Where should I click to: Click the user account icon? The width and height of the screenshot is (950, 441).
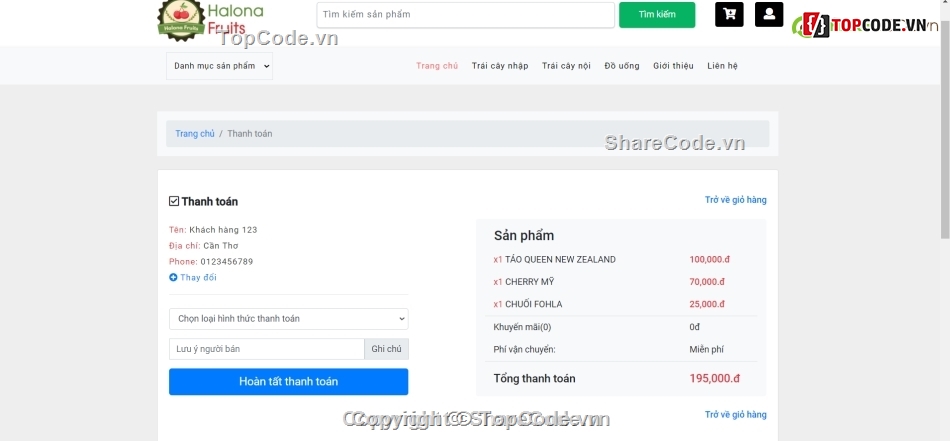point(768,15)
